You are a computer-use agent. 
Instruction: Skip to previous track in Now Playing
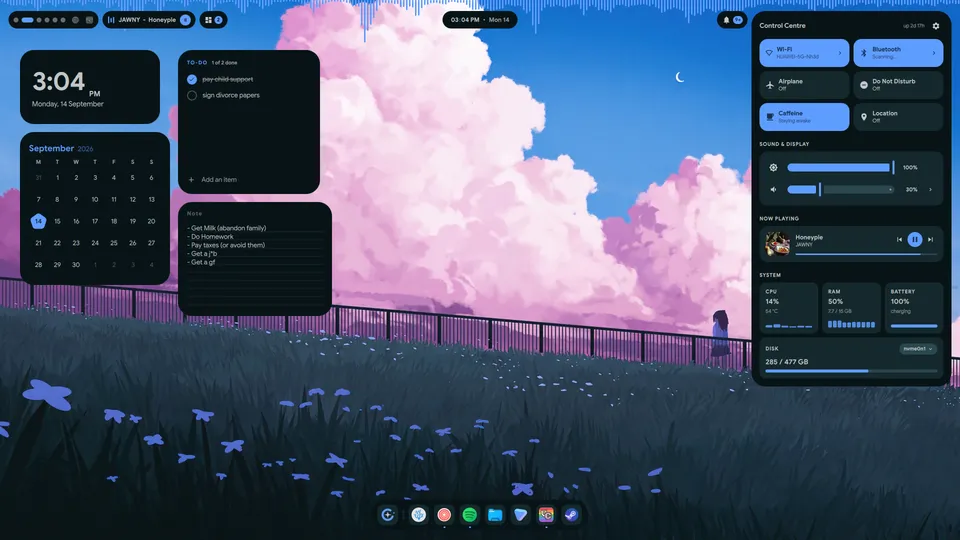click(899, 239)
